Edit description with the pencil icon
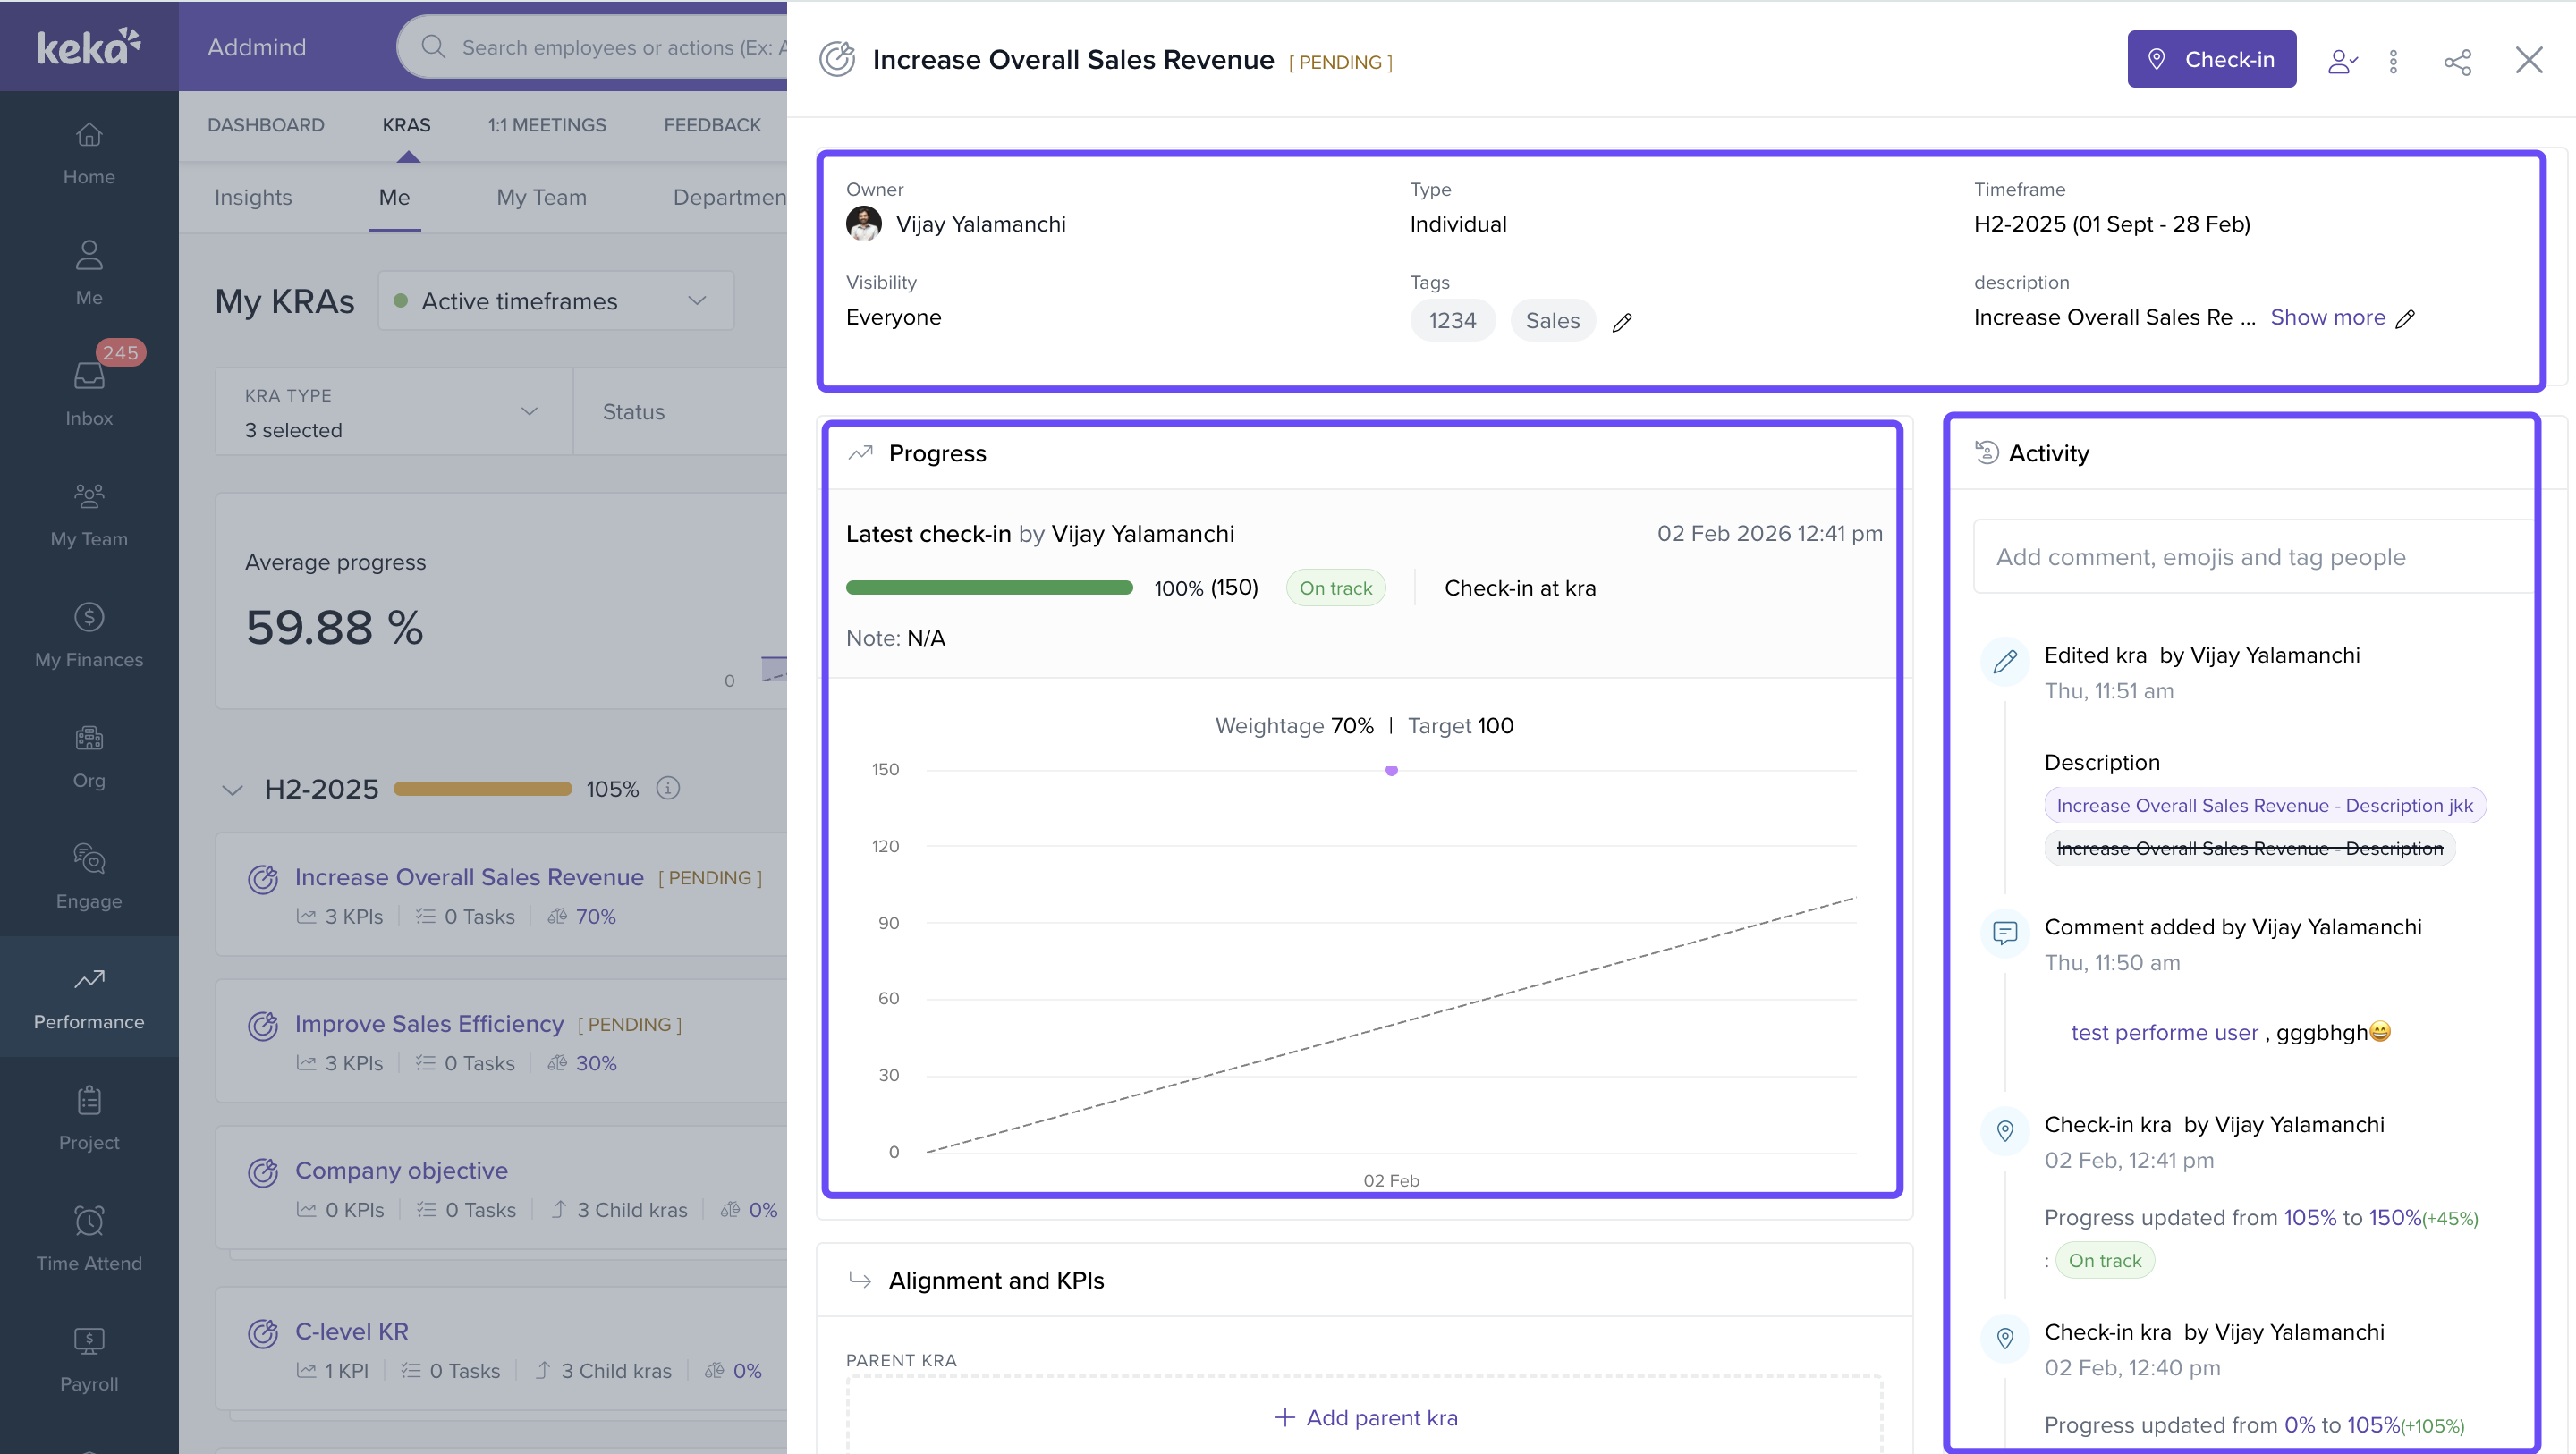Viewport: 2576px width, 1454px height. pyautogui.click(x=2406, y=319)
